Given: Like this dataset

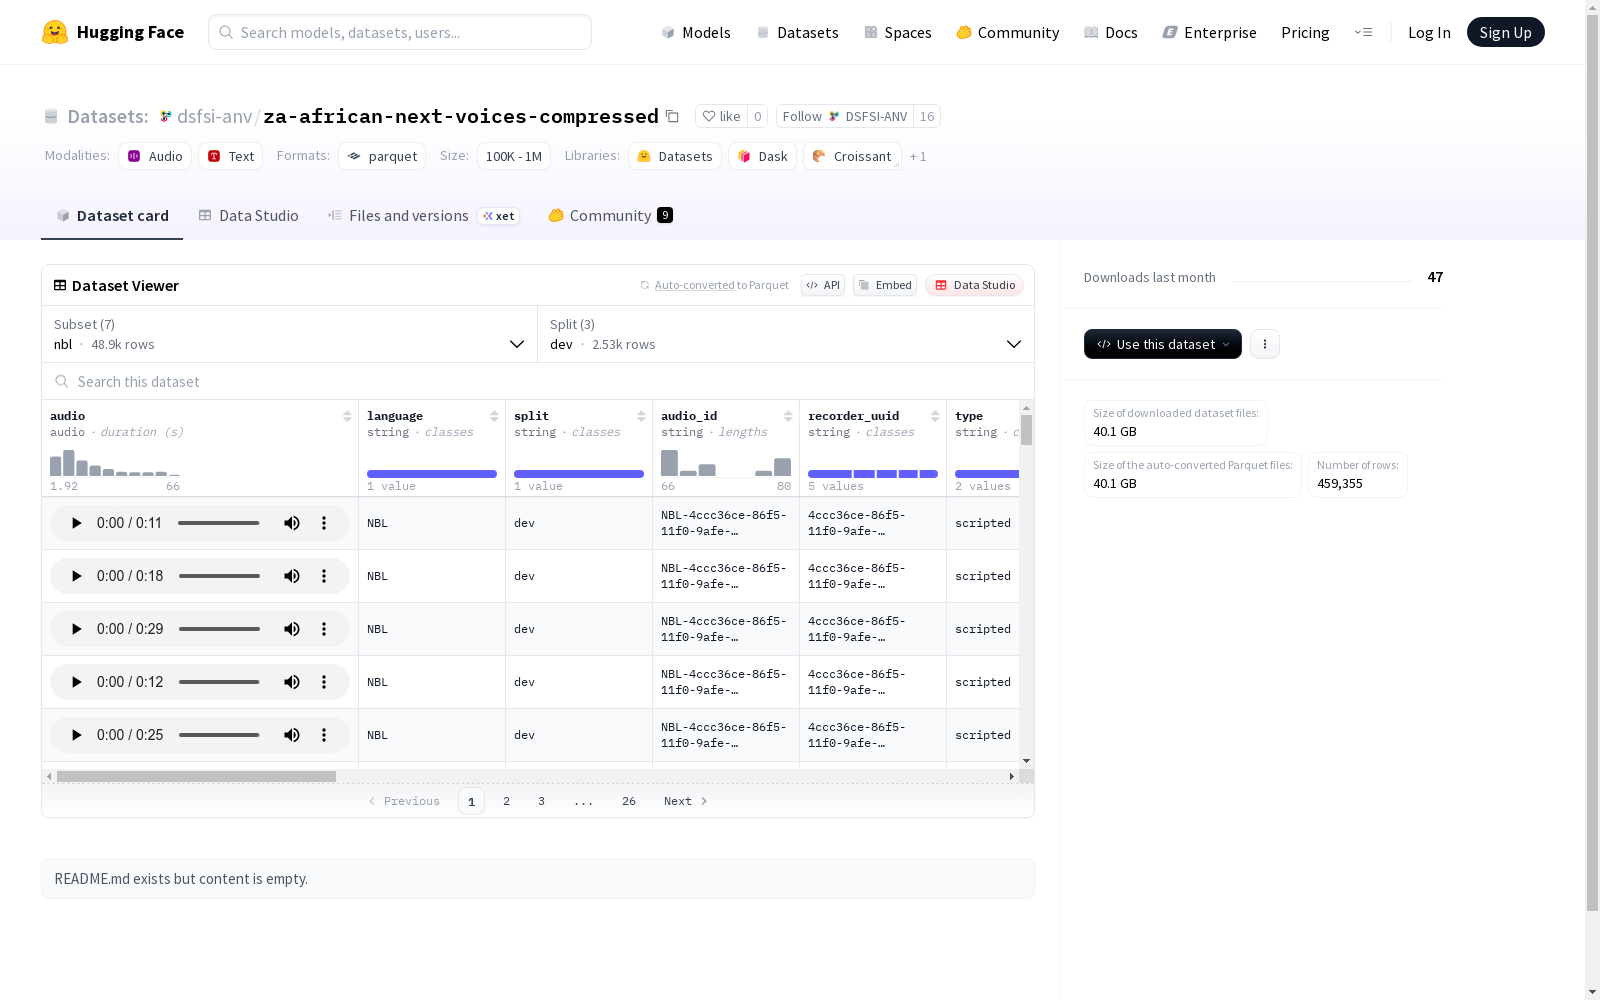Looking at the screenshot, I should [x=722, y=116].
